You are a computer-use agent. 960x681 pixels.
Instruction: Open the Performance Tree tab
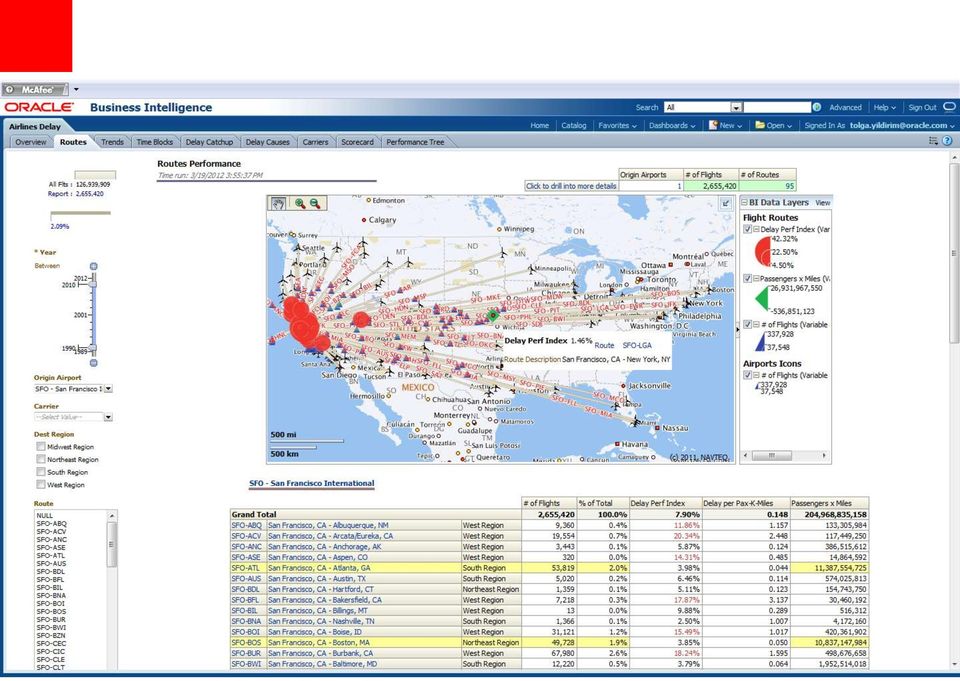(x=415, y=141)
